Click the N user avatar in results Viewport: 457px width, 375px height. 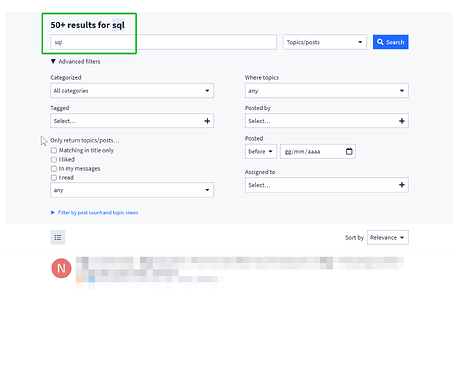click(x=61, y=268)
